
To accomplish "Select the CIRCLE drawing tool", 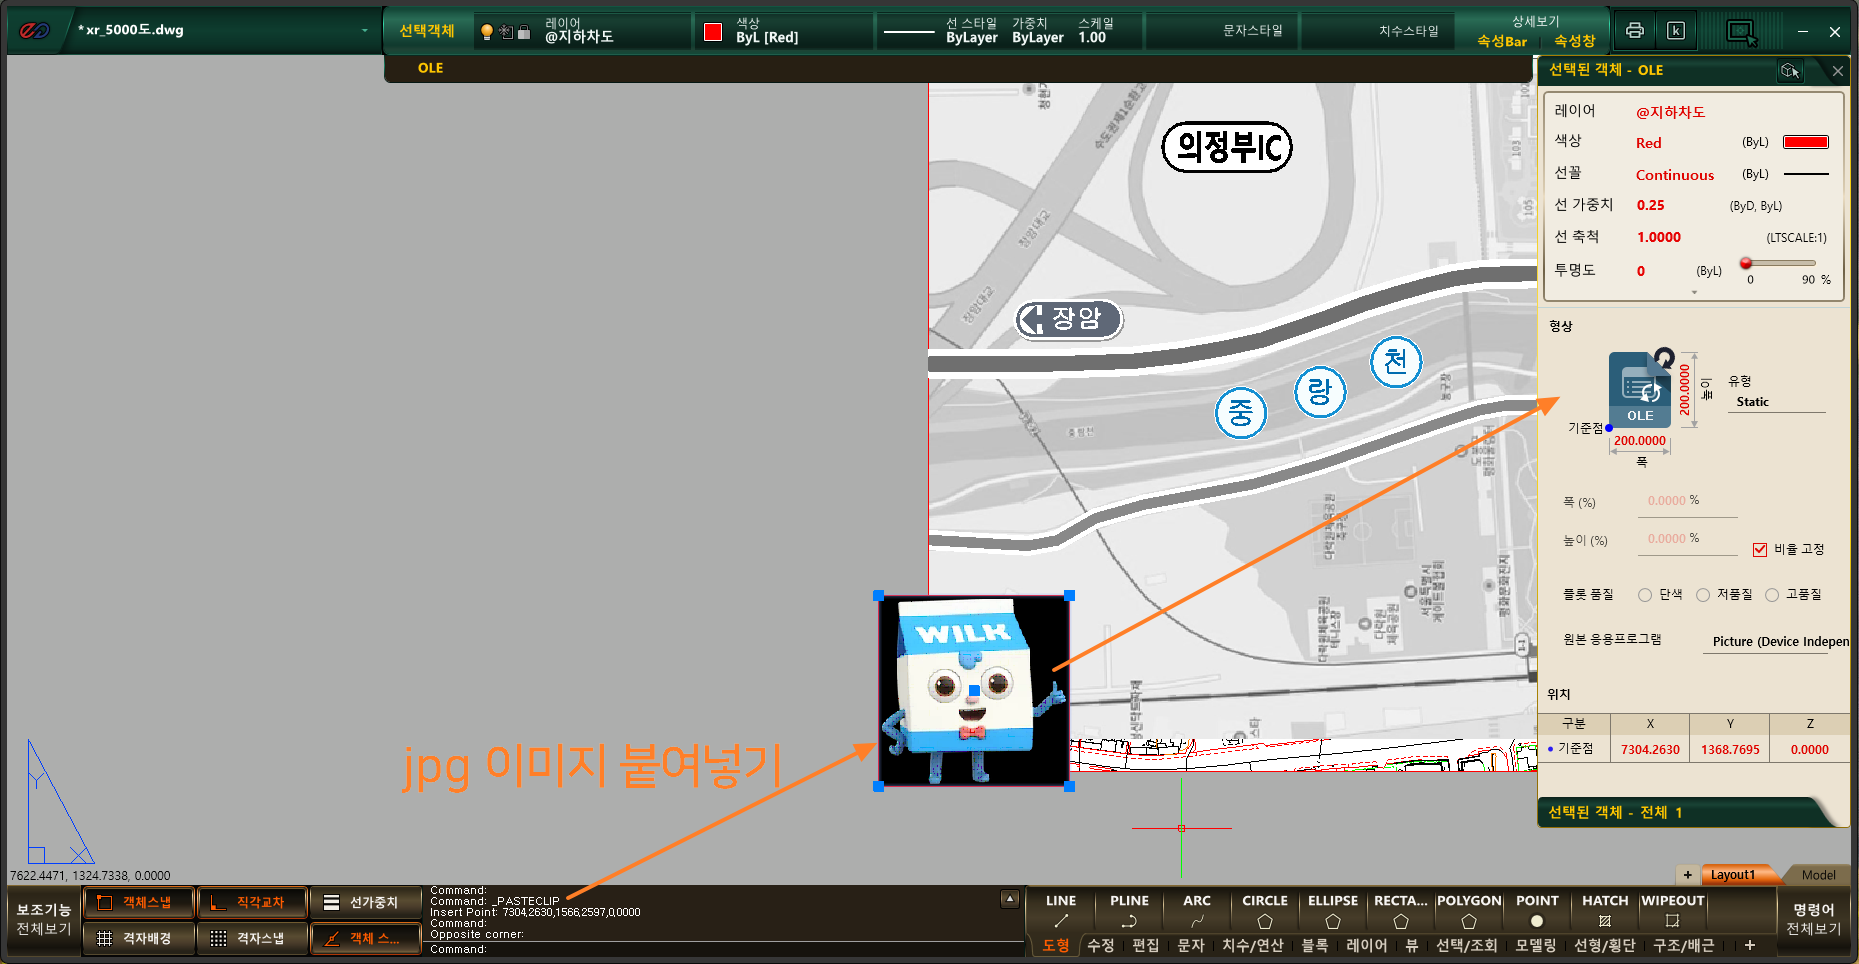I will [1265, 911].
